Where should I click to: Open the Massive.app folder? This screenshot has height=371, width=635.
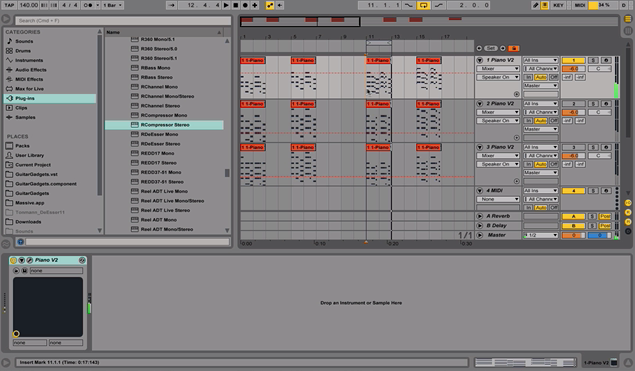click(x=30, y=203)
